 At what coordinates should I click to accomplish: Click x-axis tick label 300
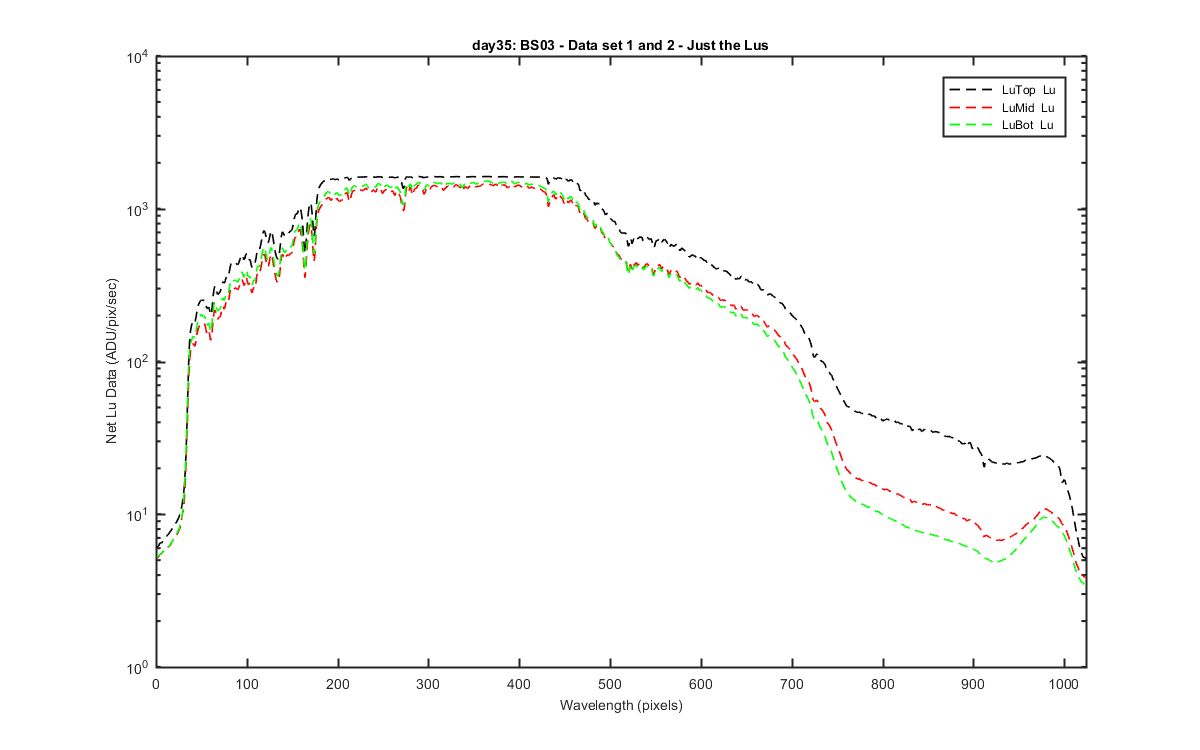(428, 684)
